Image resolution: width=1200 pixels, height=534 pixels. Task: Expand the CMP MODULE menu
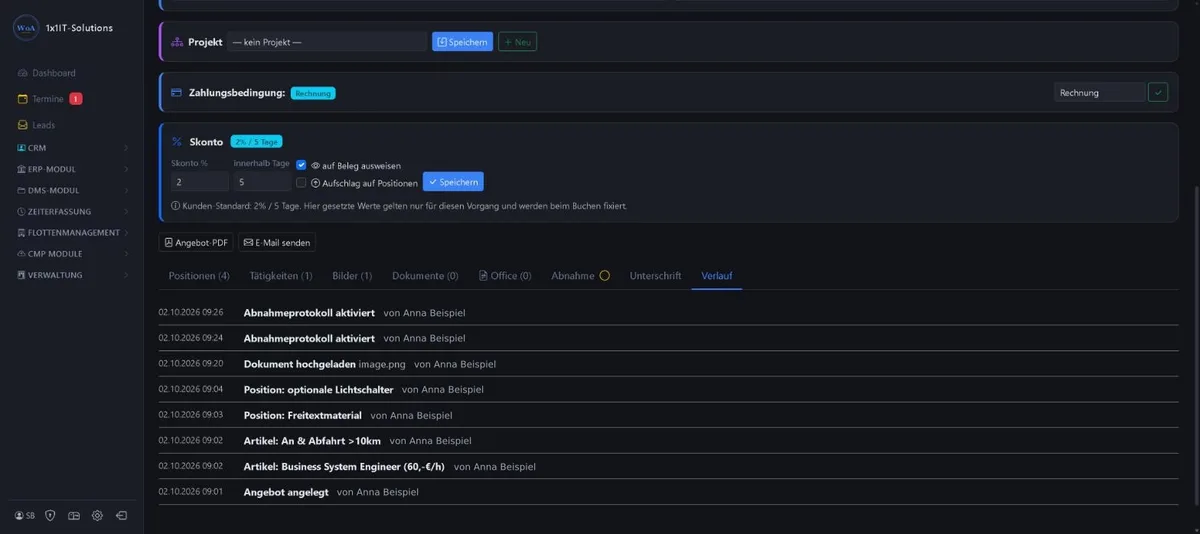73,254
